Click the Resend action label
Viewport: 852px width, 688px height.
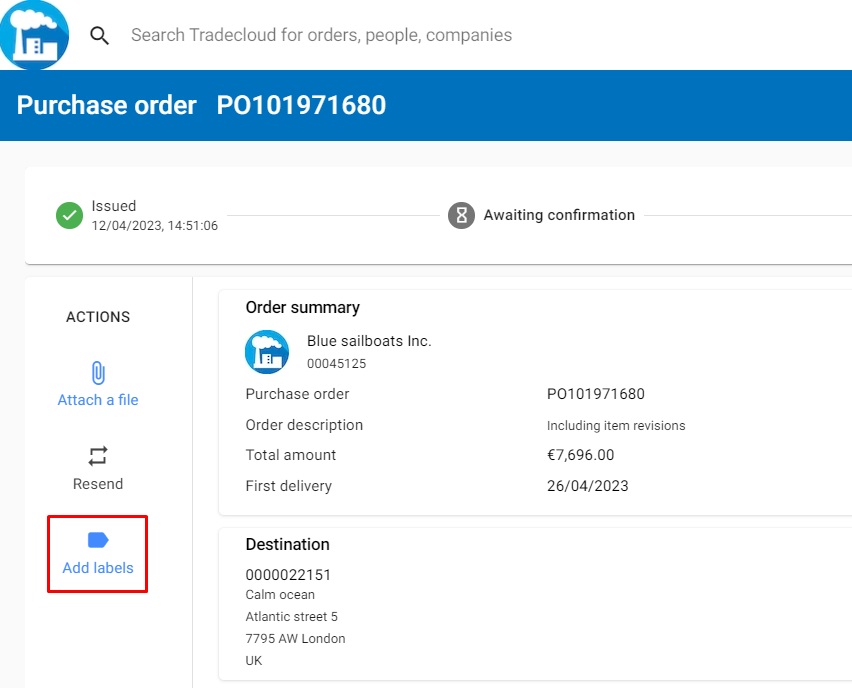pyautogui.click(x=98, y=484)
